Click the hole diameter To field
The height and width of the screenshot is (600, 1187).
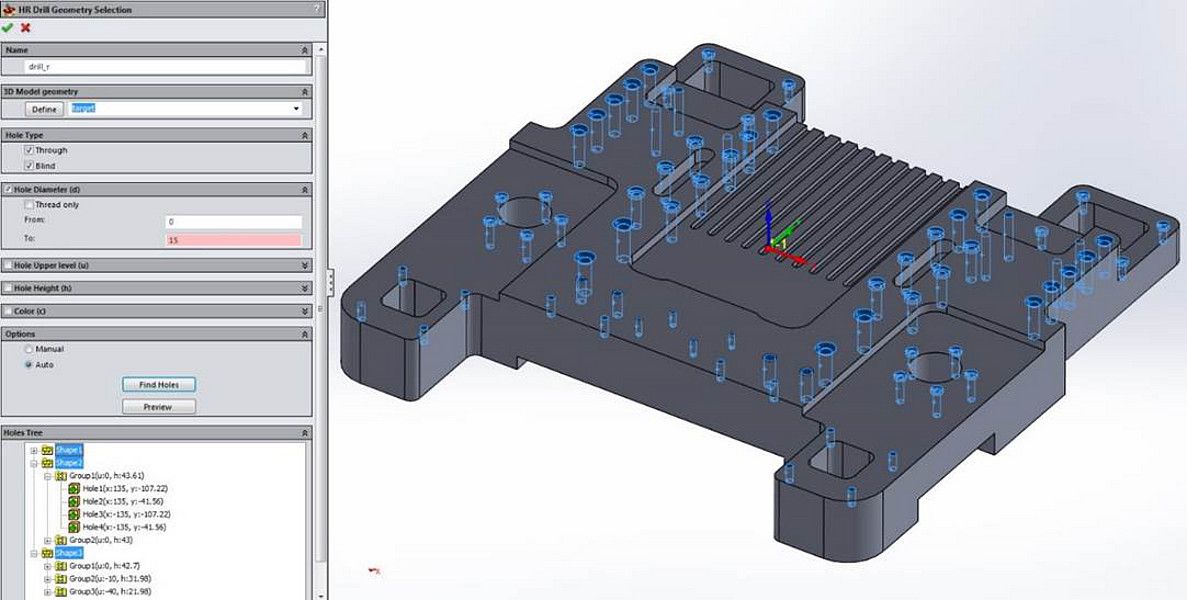[233, 240]
